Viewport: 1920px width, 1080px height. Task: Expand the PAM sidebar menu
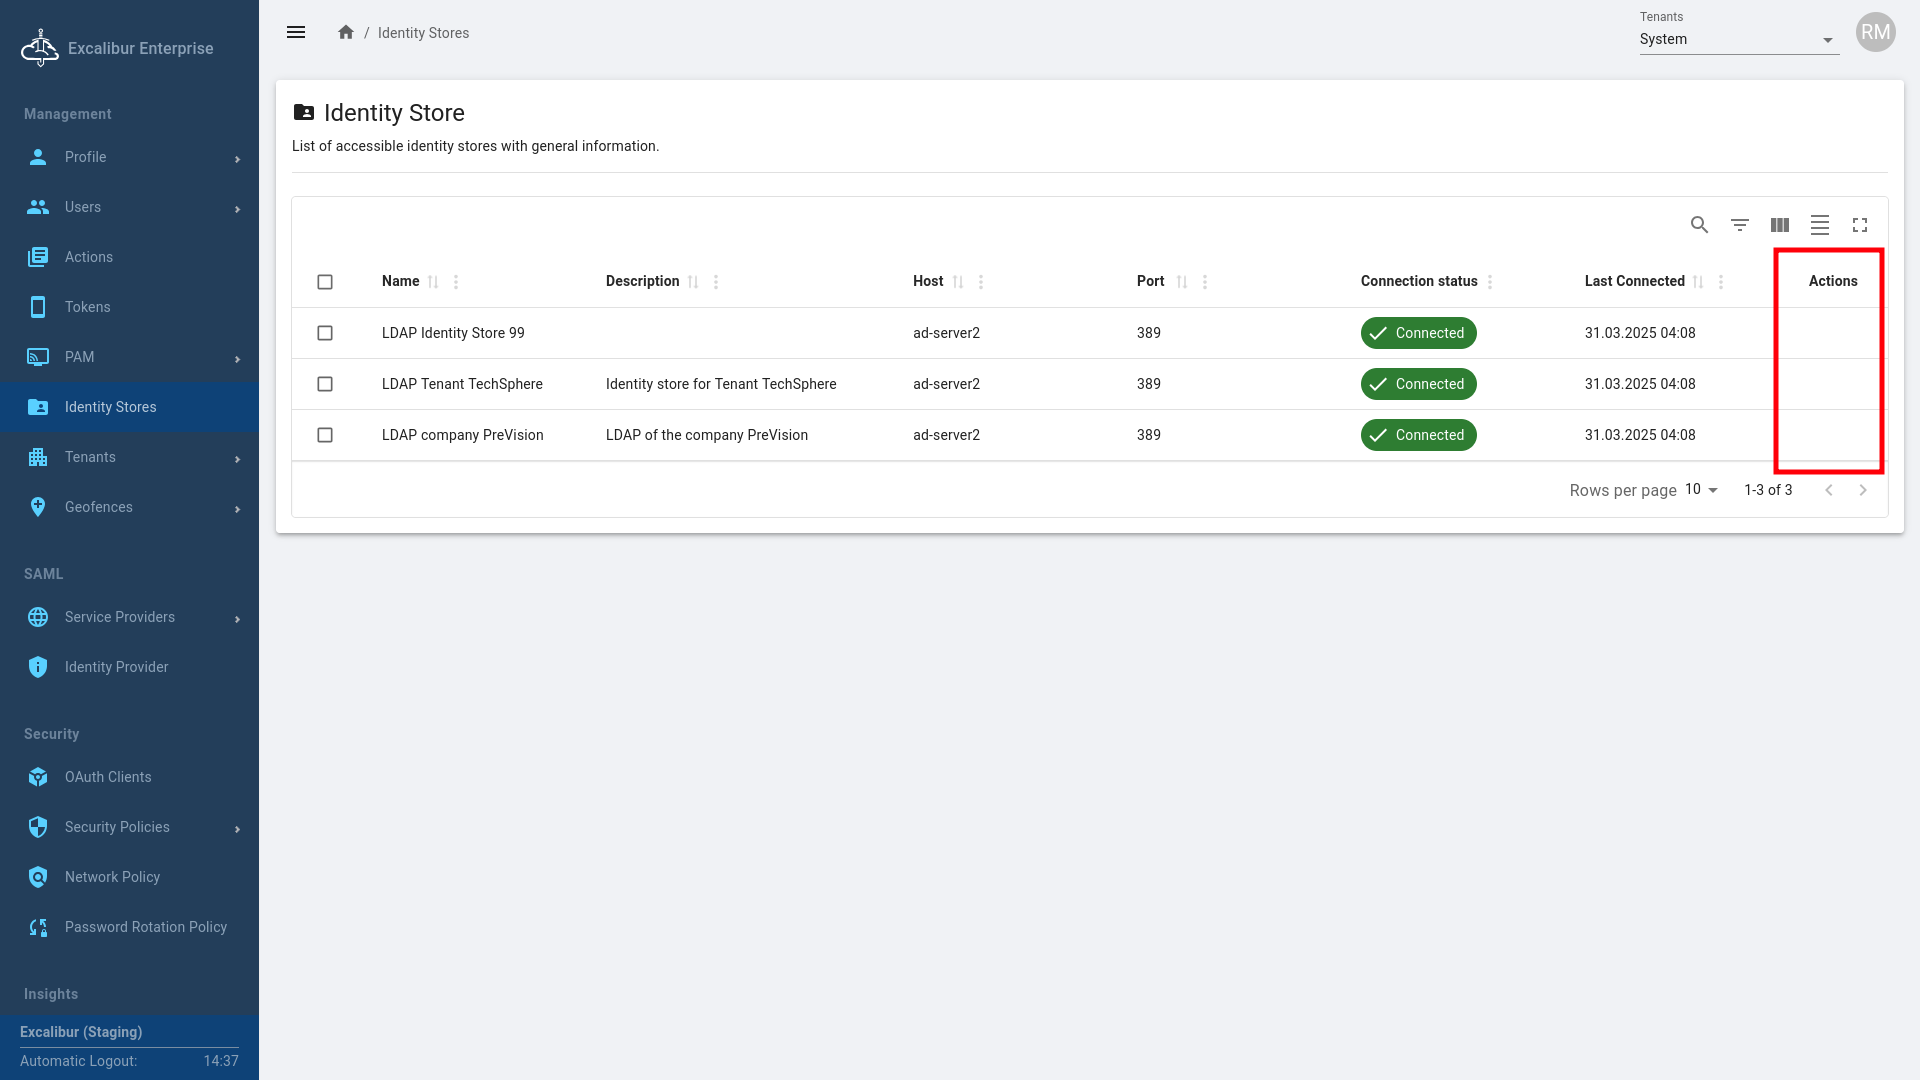click(x=130, y=357)
